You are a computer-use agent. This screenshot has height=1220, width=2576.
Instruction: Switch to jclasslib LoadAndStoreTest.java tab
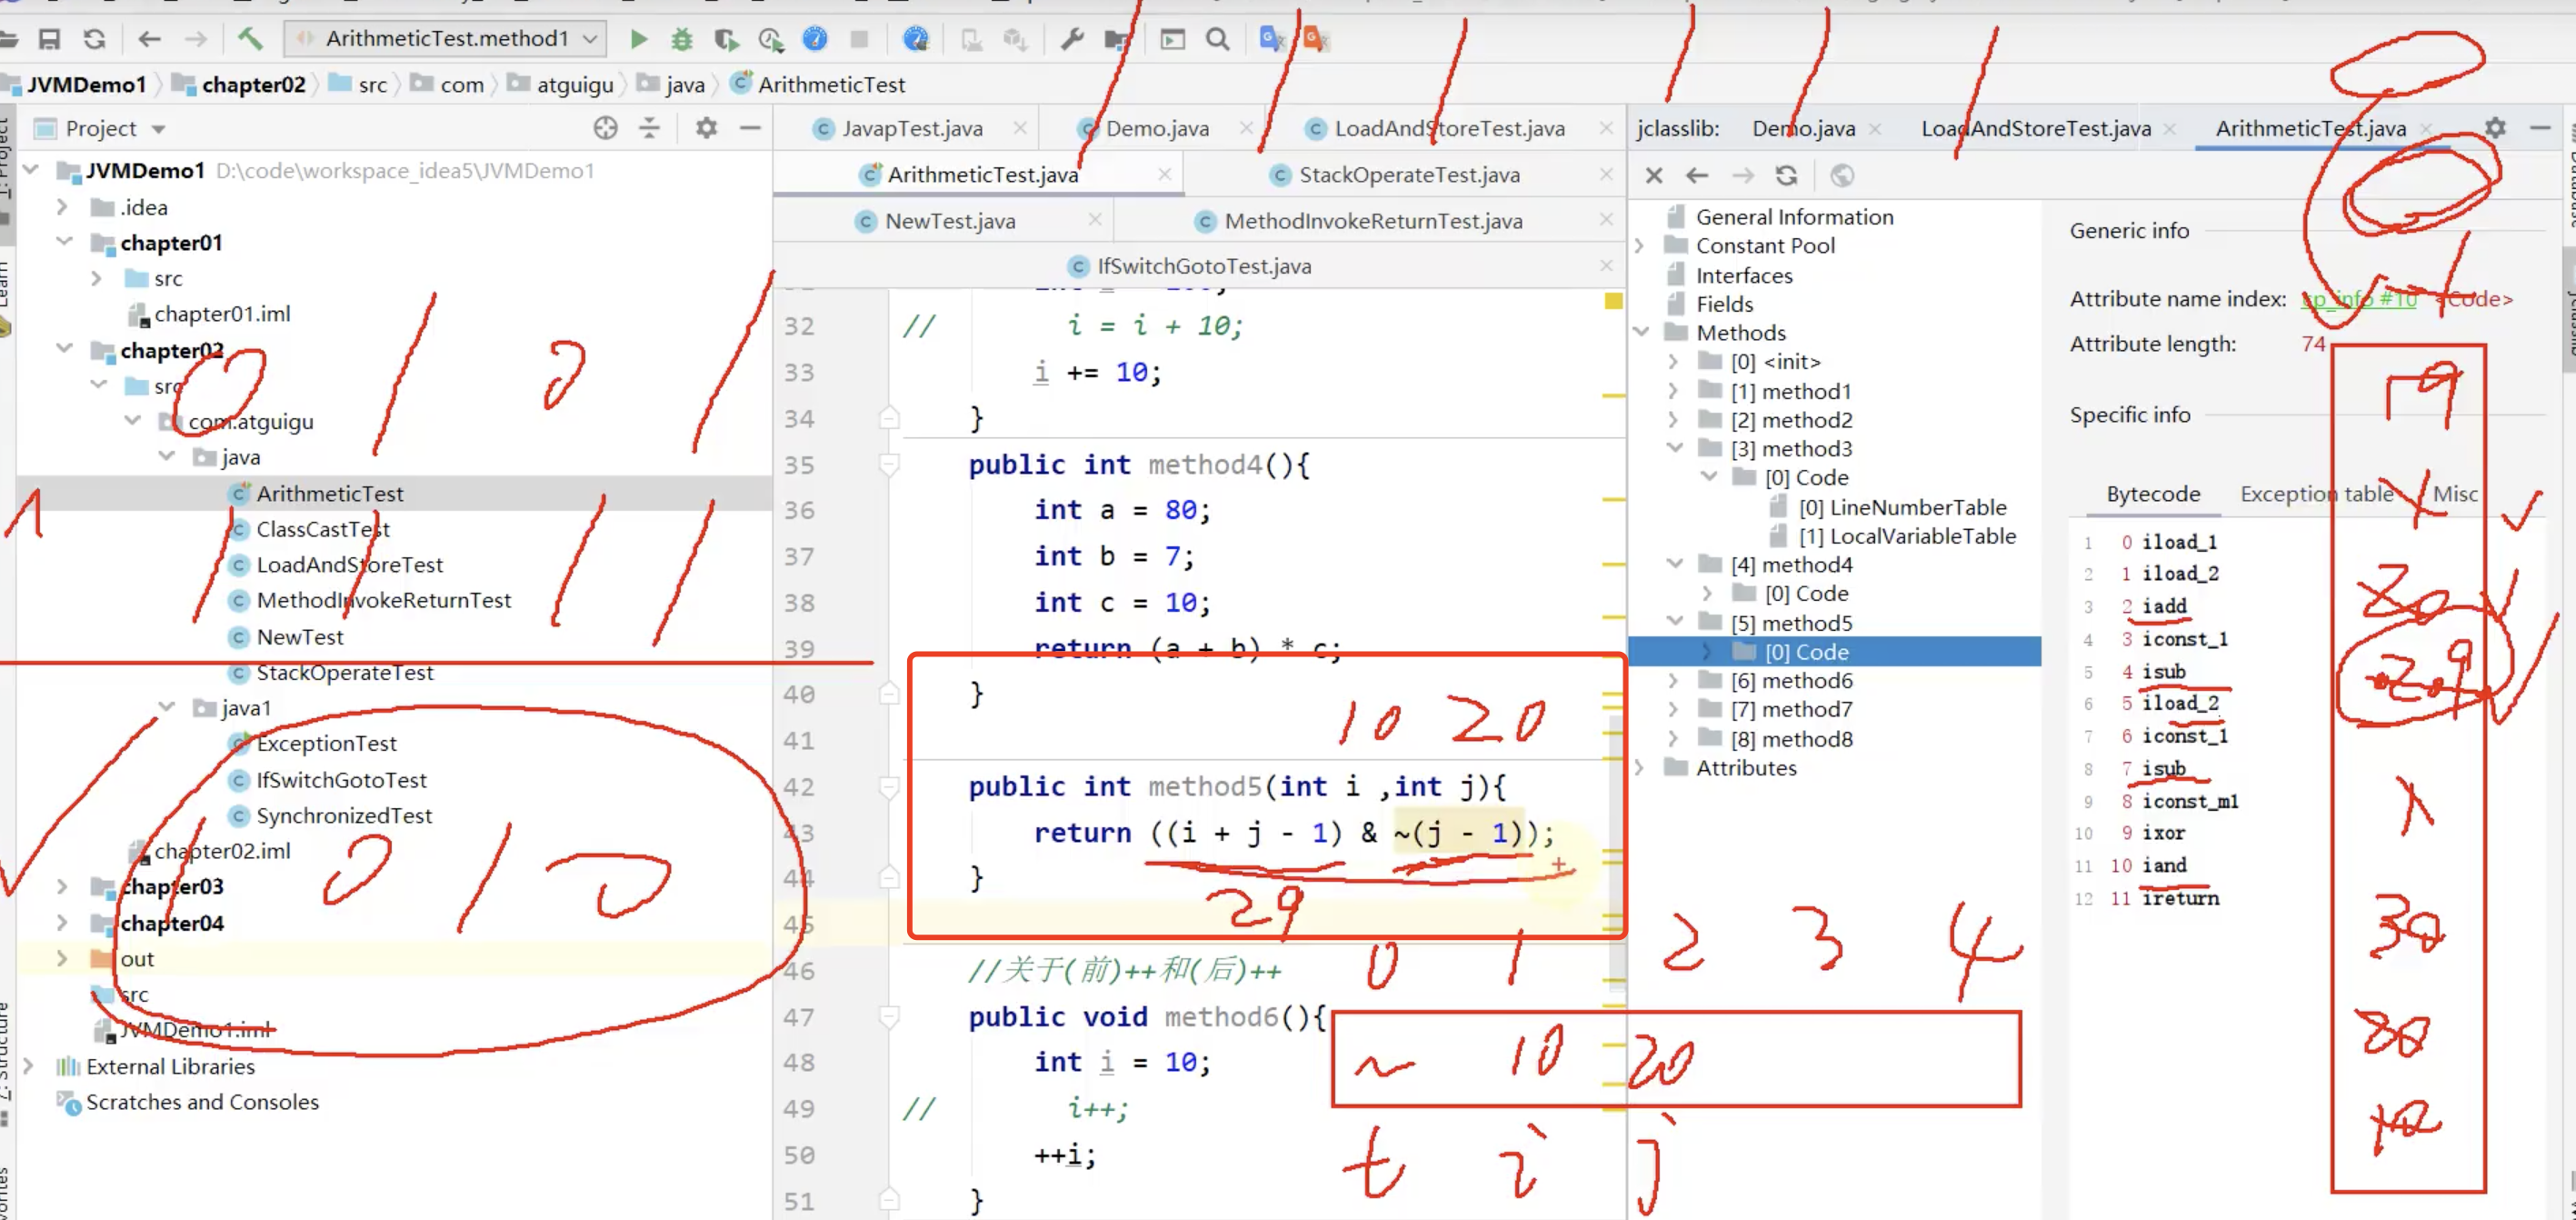click(2035, 128)
